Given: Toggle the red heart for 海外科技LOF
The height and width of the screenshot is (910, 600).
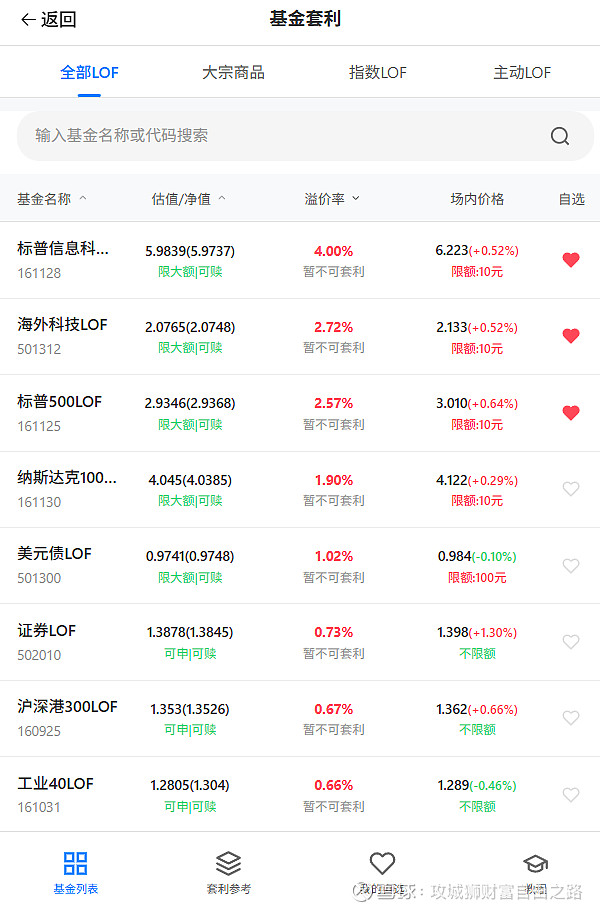Looking at the screenshot, I should click(x=570, y=336).
